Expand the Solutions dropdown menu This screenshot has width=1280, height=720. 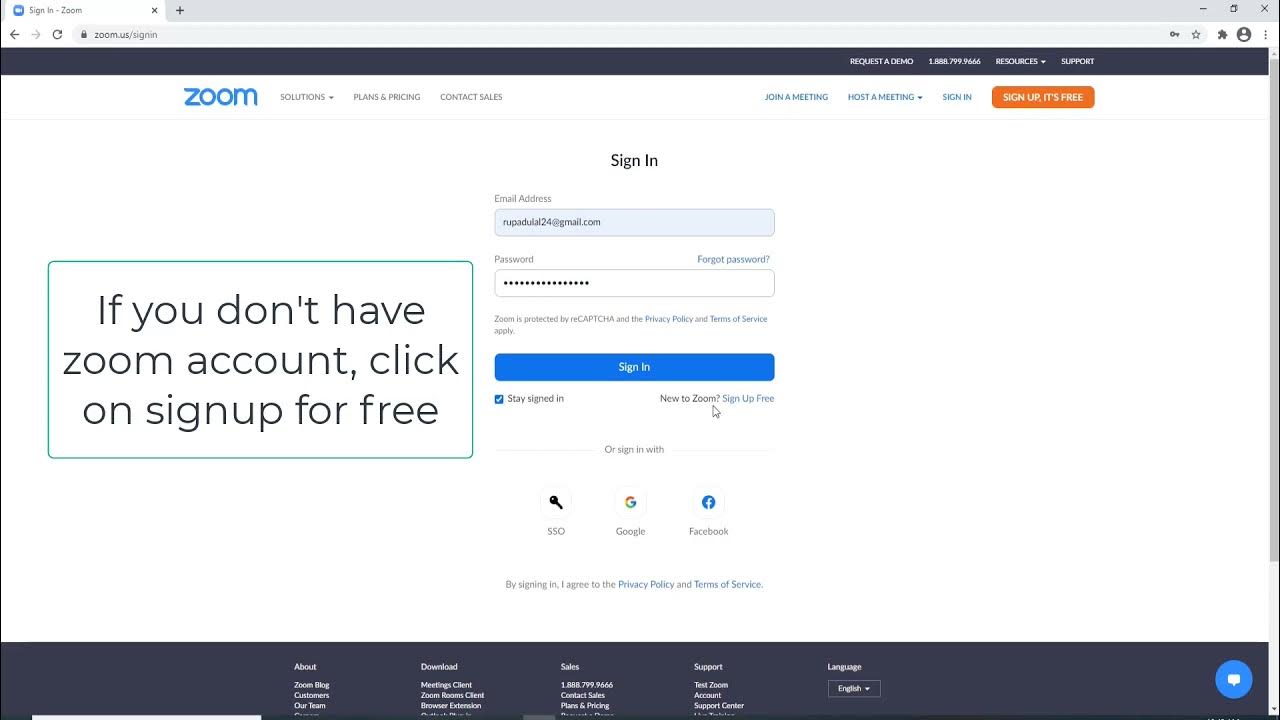coord(307,97)
